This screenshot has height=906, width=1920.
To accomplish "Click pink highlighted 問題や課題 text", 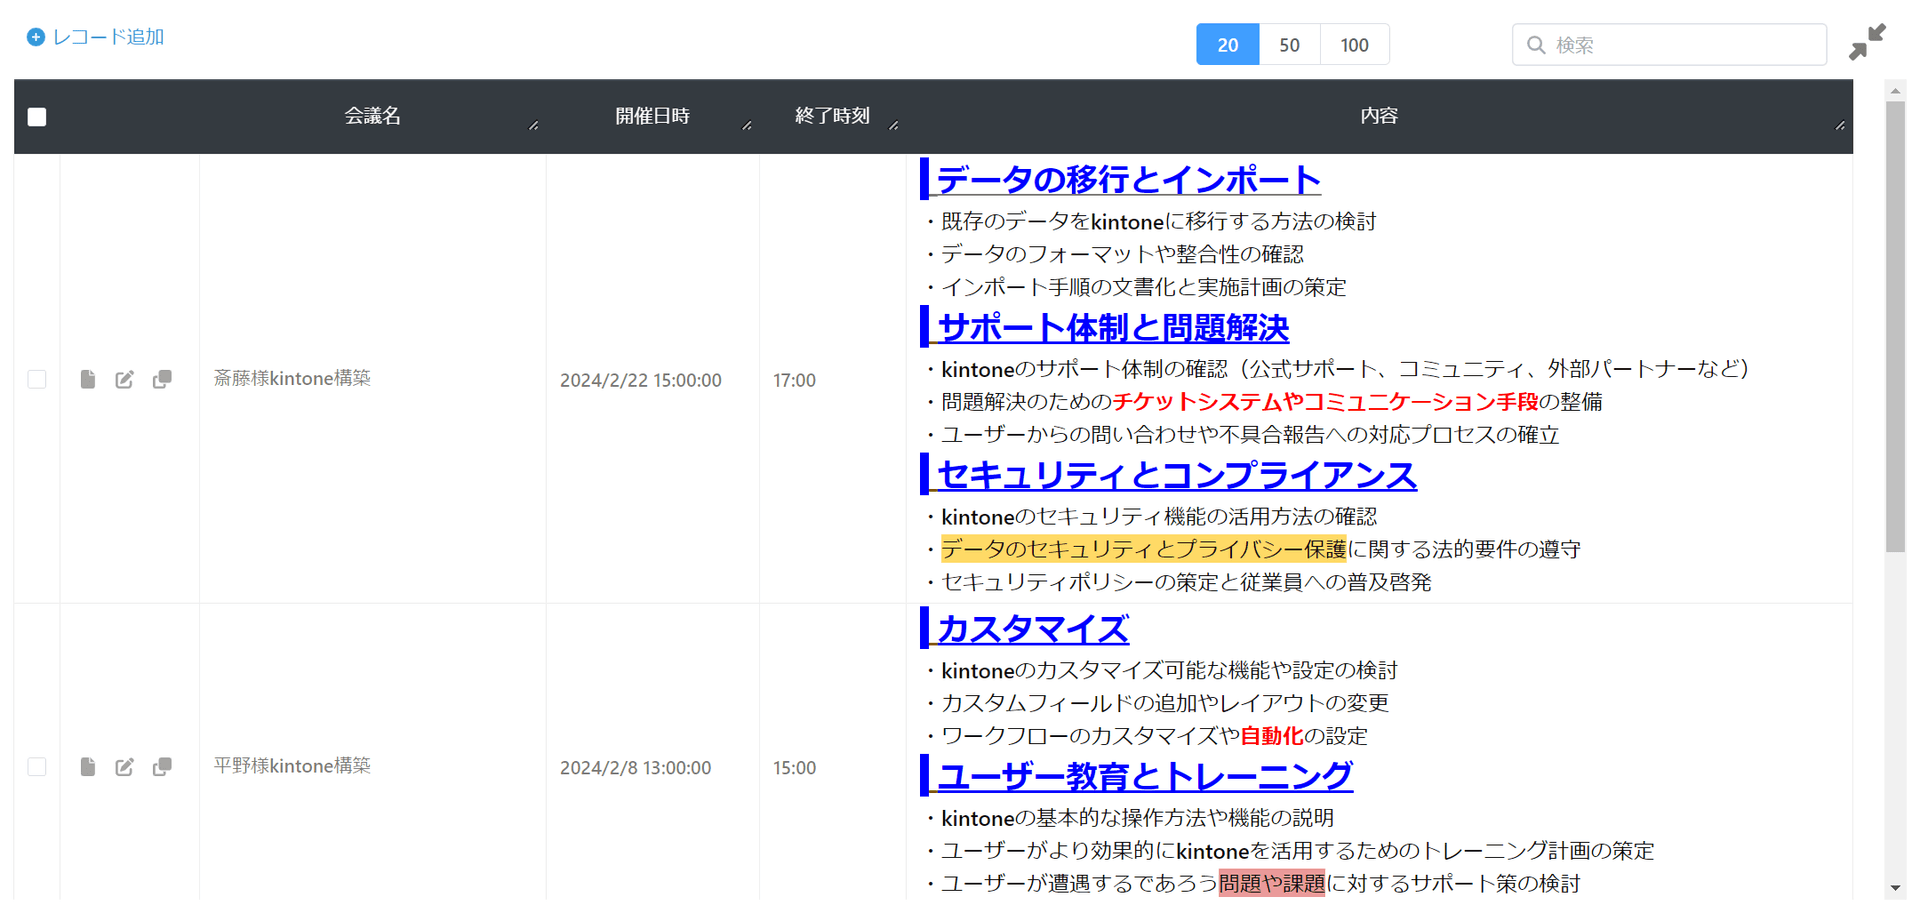I will pyautogui.click(x=1271, y=883).
